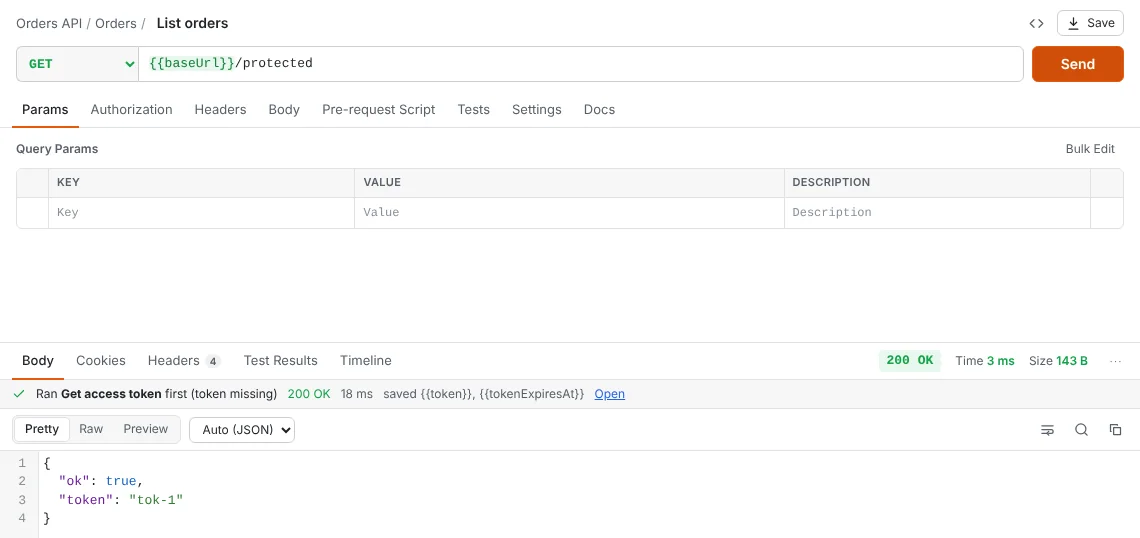The width and height of the screenshot is (1140, 538).
Task: Copy the response body icon
Action: 1115,430
